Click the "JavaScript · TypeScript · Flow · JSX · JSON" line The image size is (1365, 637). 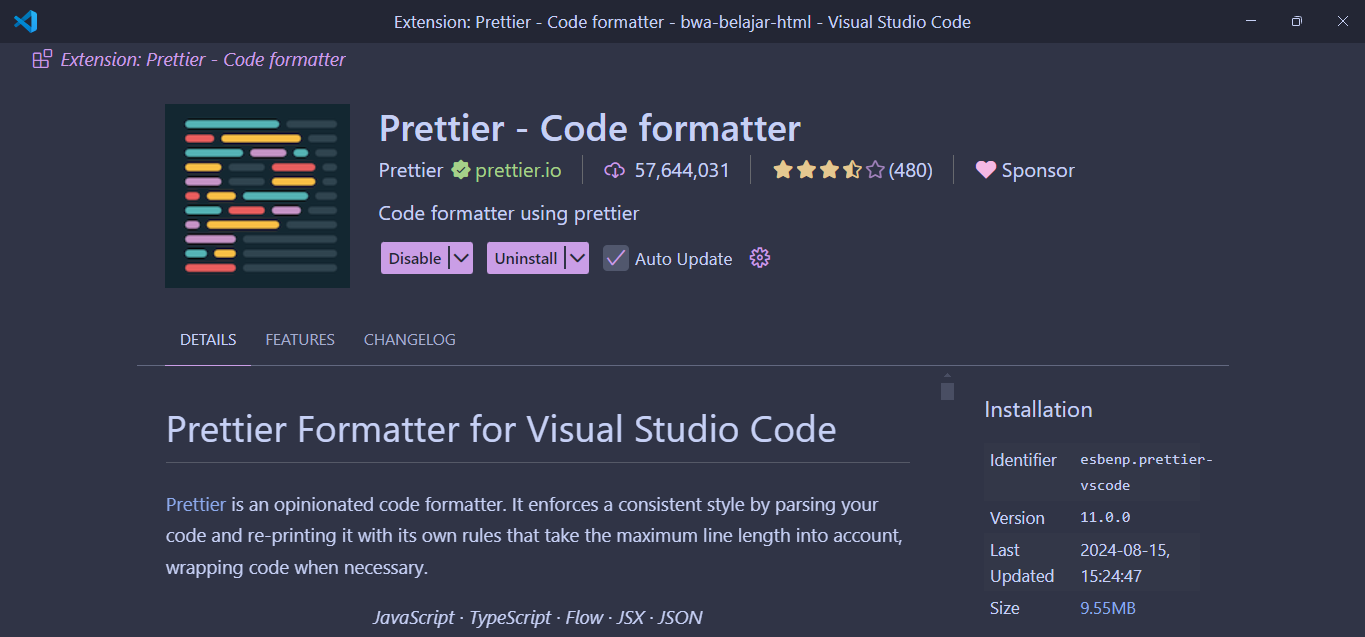pyautogui.click(x=538, y=617)
